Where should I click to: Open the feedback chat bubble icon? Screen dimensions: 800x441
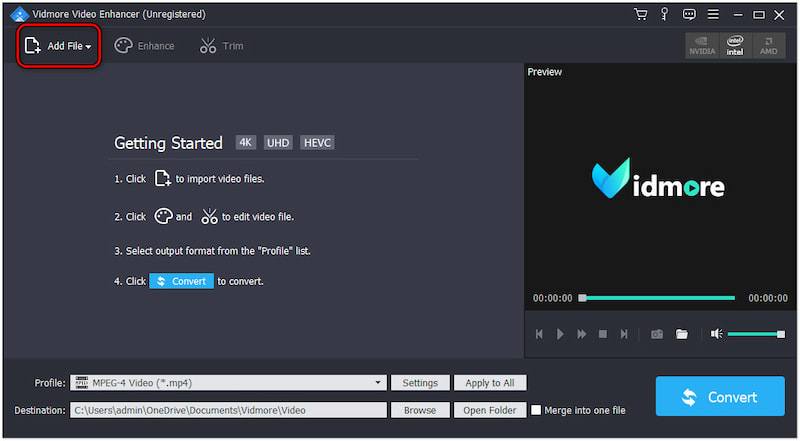point(688,14)
